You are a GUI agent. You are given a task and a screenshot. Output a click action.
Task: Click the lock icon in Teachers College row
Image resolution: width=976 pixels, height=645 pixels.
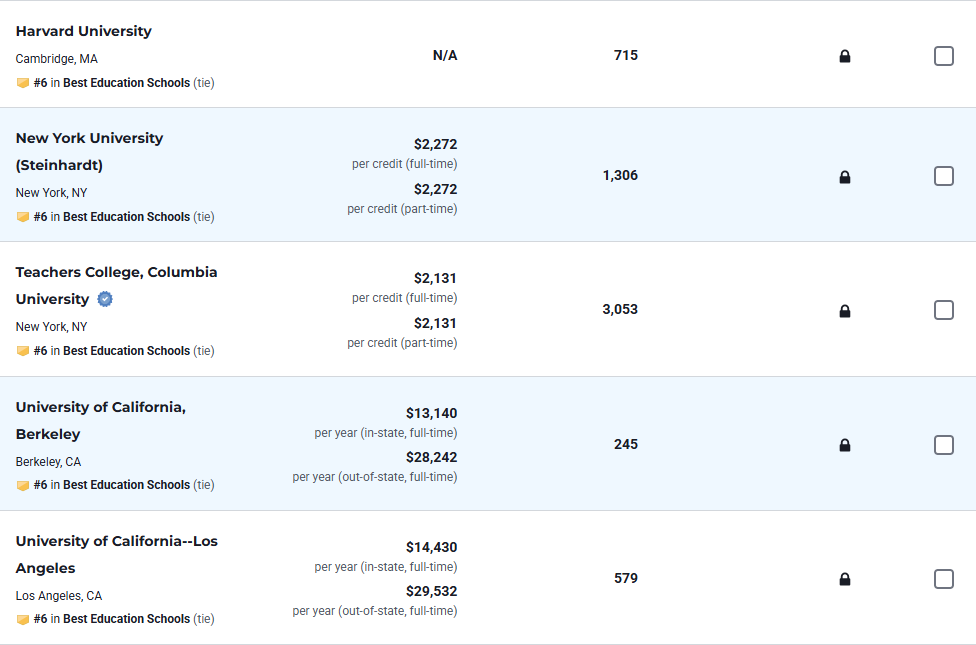[845, 311]
